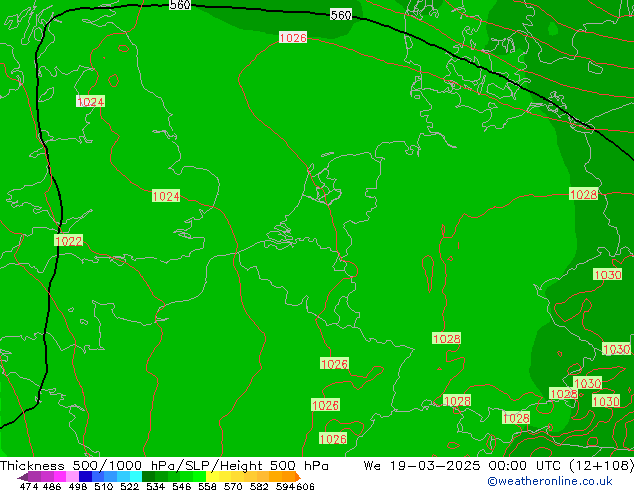Pick the bright lime green swatch before yellow
Image resolution: width=634 pixels, height=490 pixels.
(199, 477)
